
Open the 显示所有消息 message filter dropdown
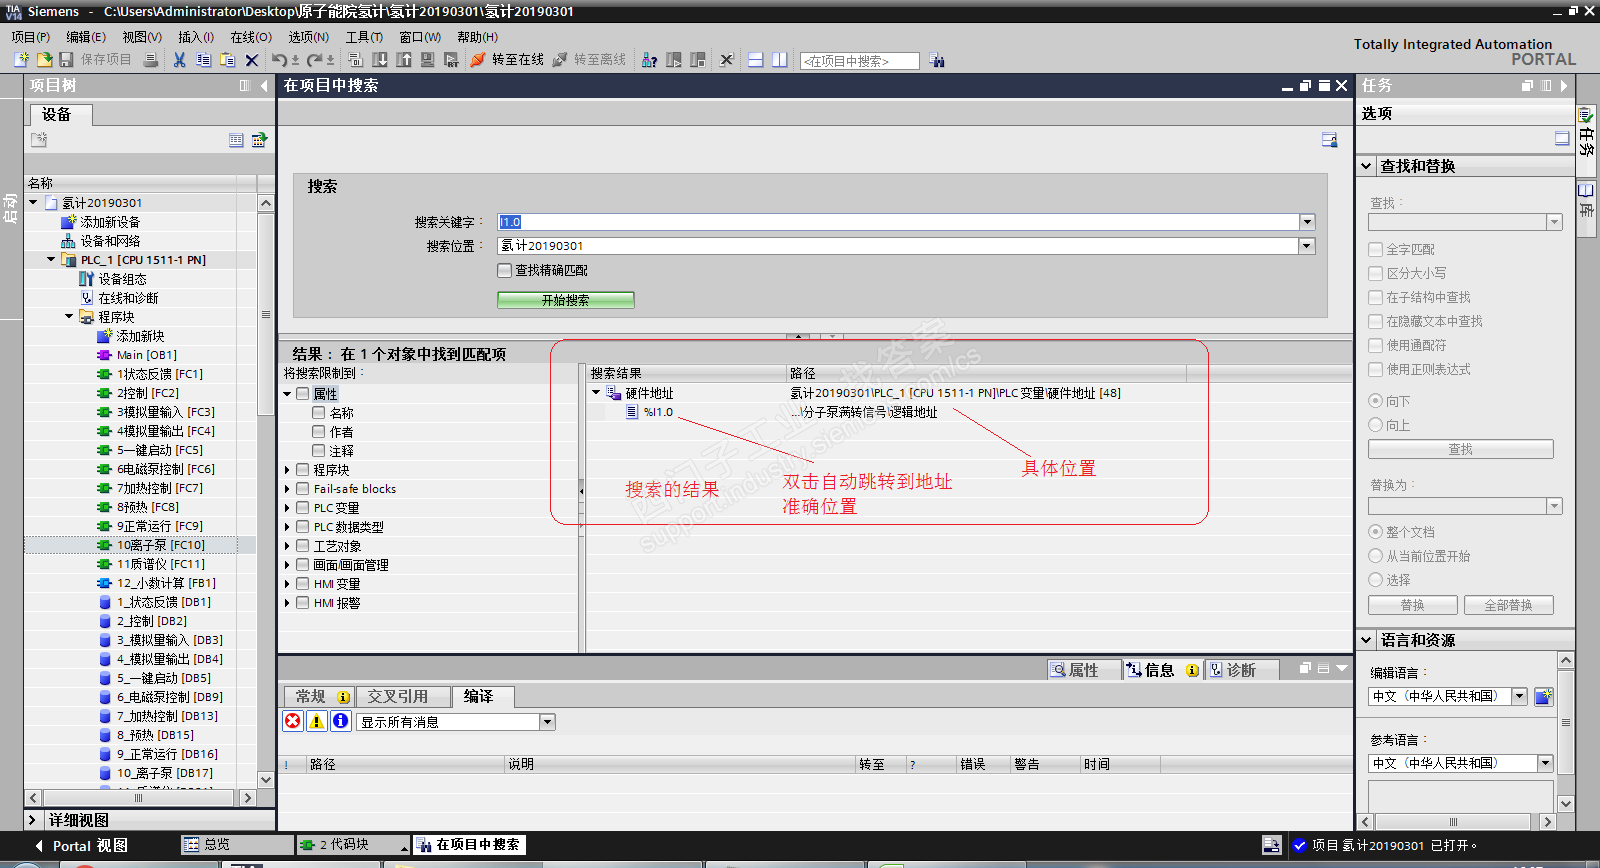[x=547, y=722]
